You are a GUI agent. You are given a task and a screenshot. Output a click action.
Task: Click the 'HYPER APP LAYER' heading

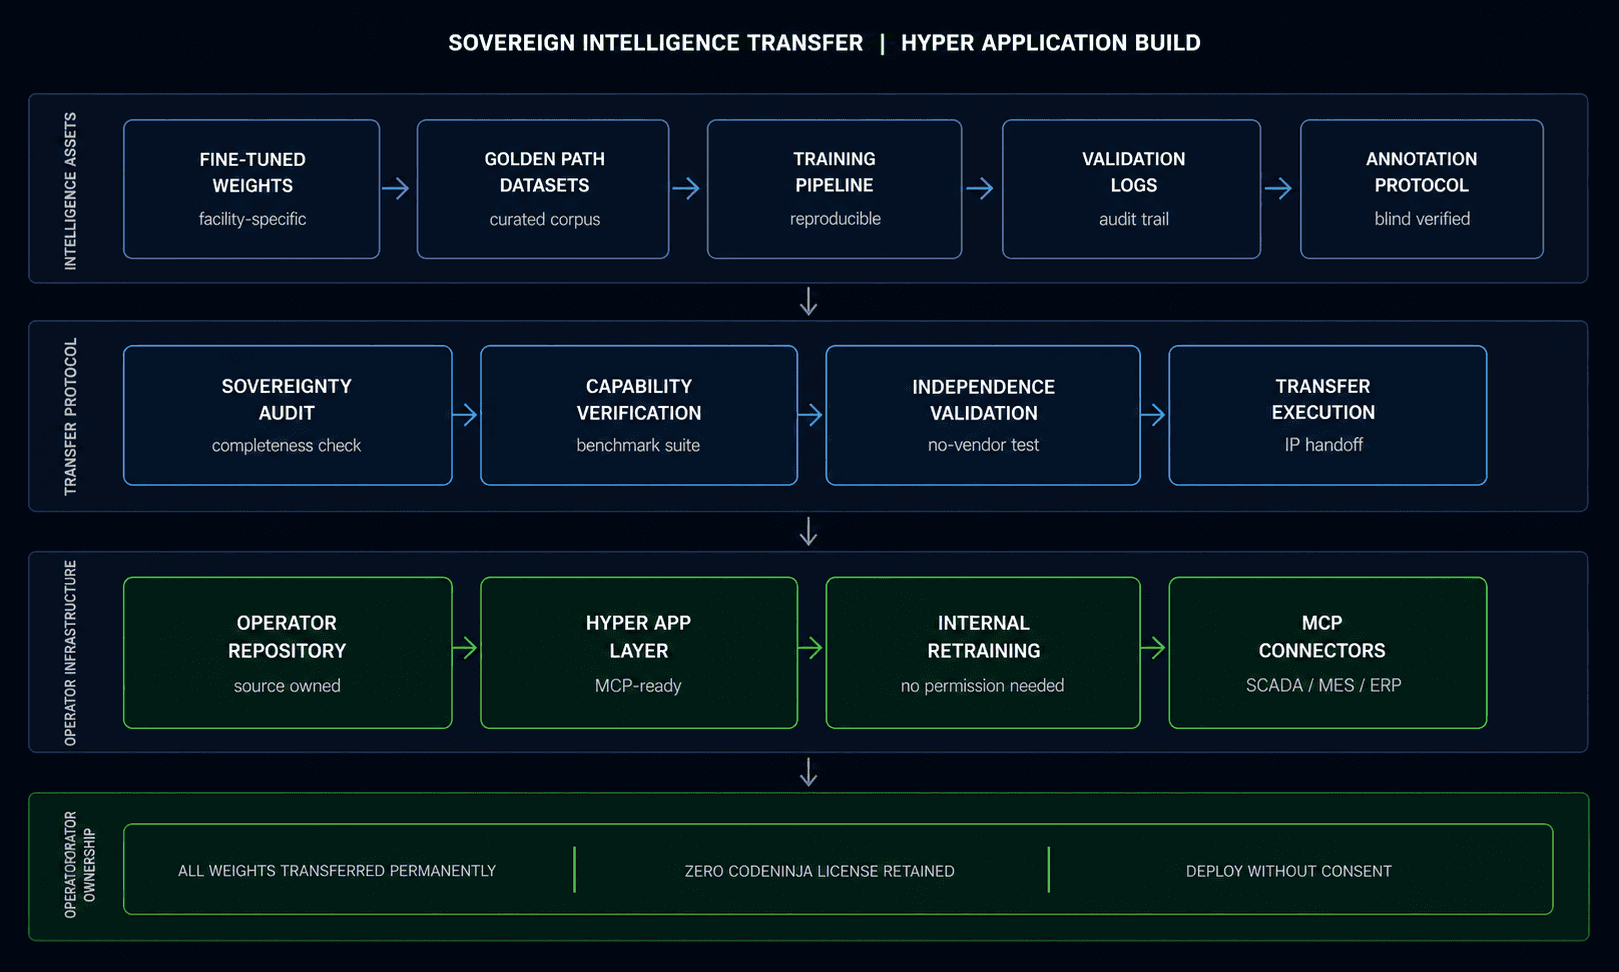(638, 637)
